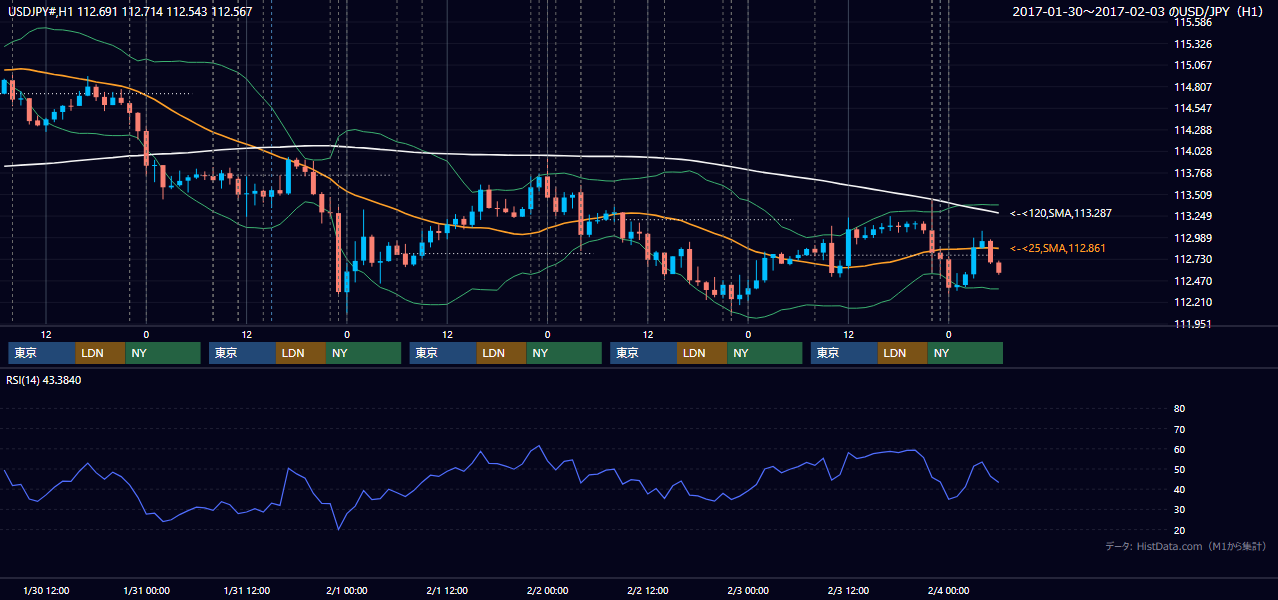
Task: Click the 2/3 00:00 time axis label
Action: coord(748,590)
